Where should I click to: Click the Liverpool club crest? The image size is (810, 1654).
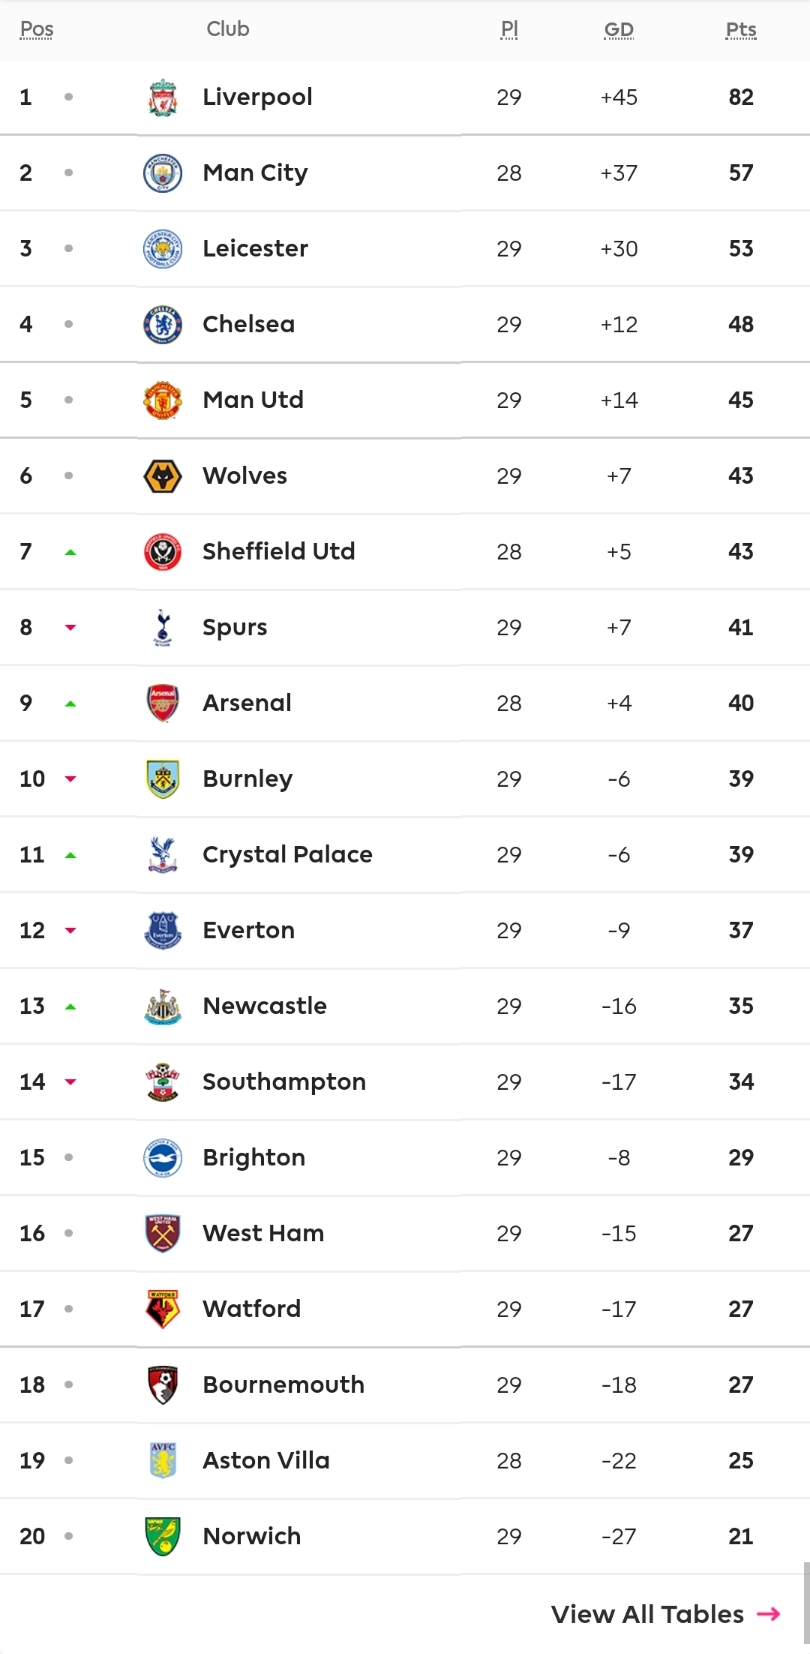pyautogui.click(x=162, y=97)
